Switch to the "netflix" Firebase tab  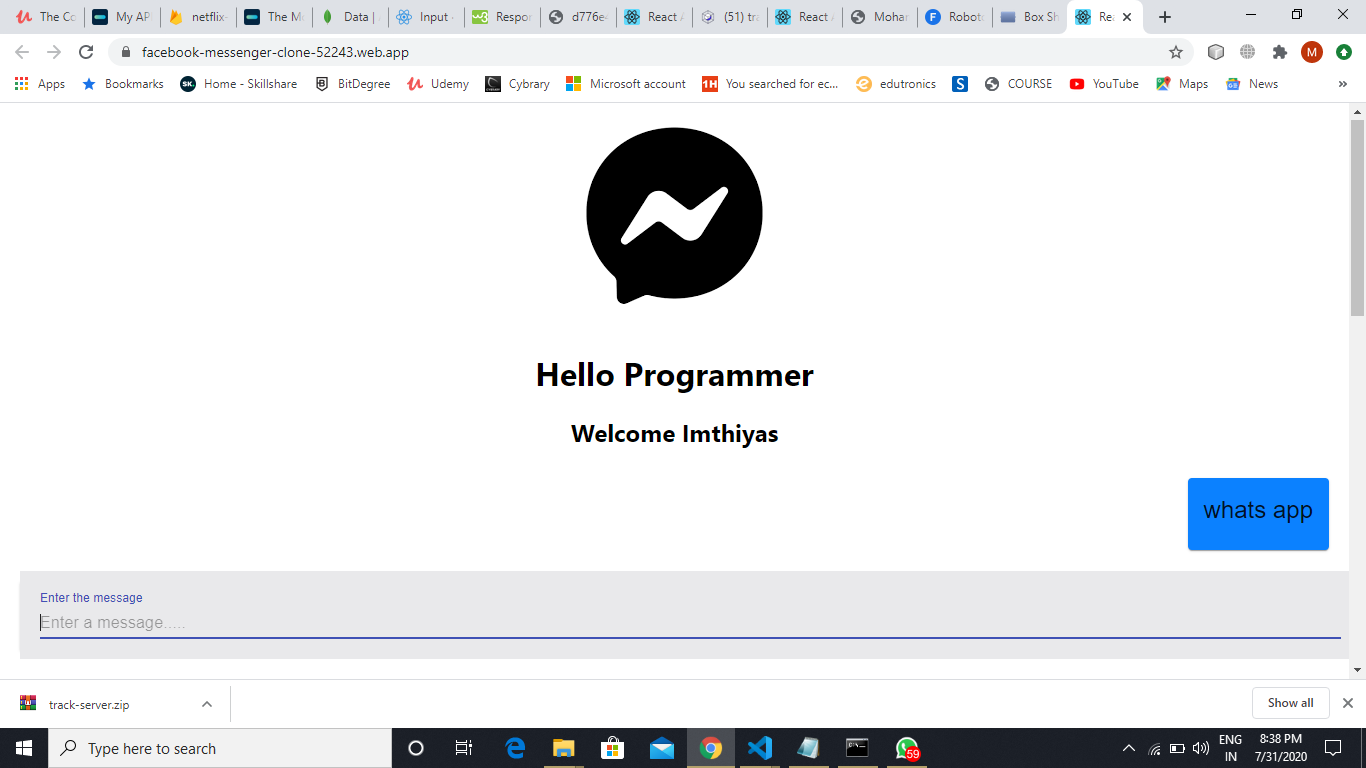197,17
